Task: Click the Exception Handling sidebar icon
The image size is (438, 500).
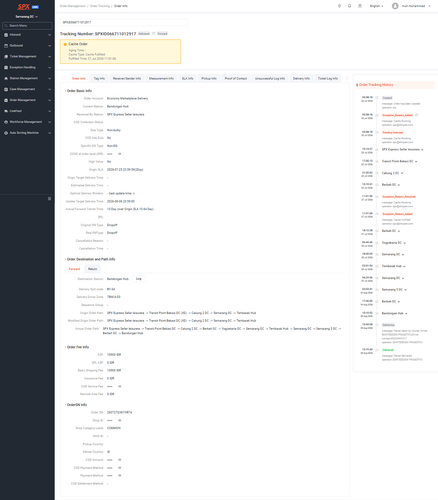Action: pyautogui.click(x=6, y=67)
